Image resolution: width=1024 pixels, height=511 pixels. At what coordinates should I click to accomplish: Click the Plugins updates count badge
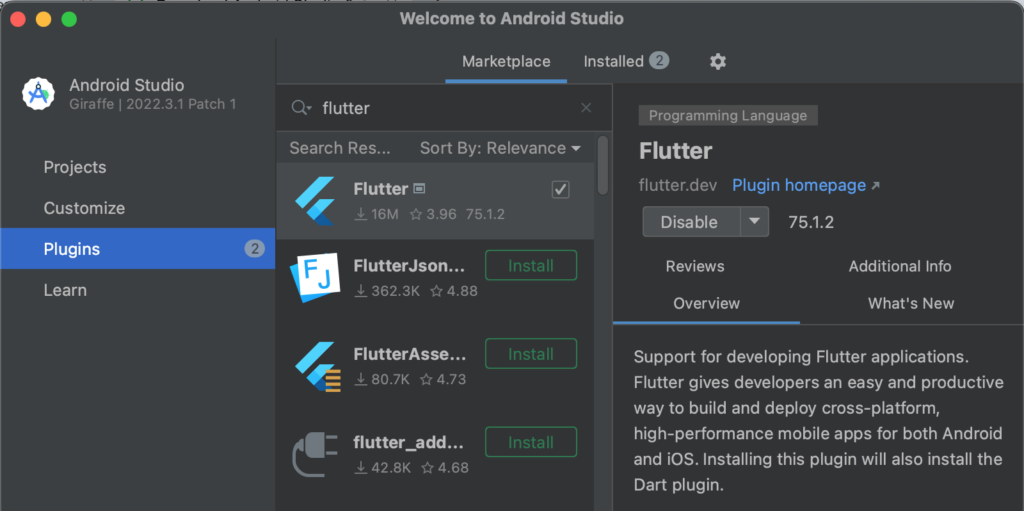coord(255,248)
